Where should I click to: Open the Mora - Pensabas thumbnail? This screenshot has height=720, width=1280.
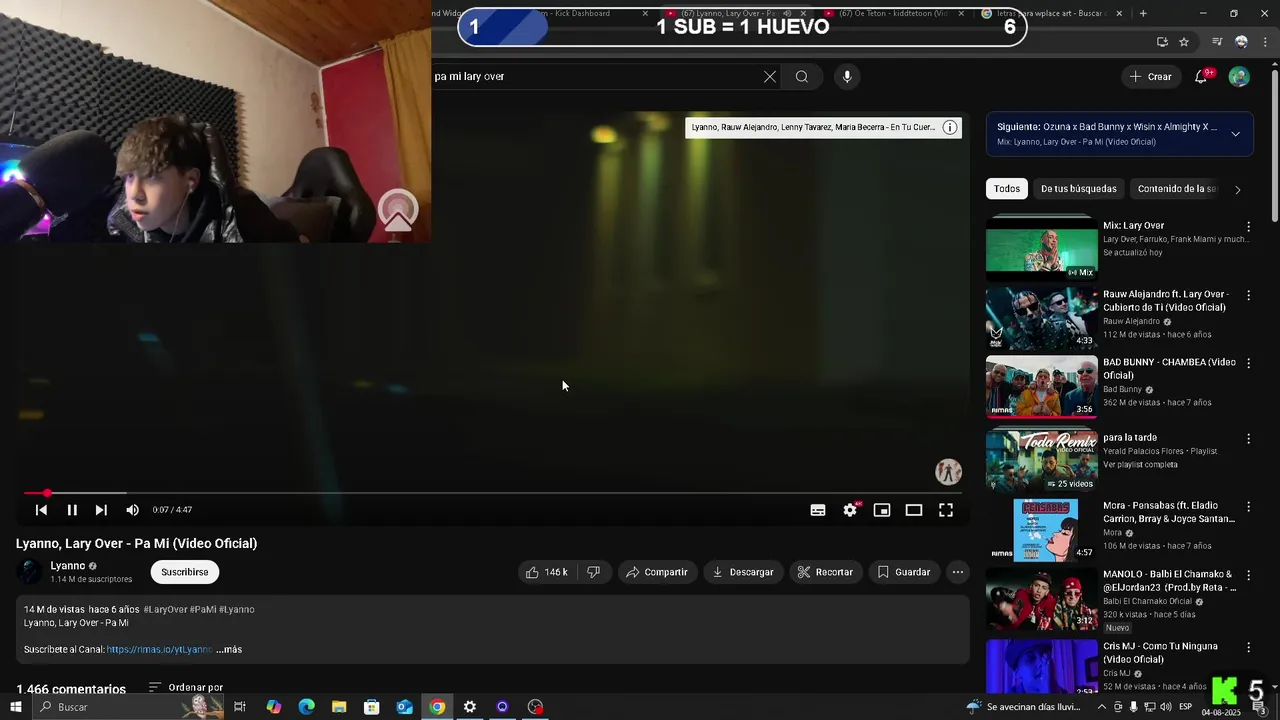coord(1041,530)
